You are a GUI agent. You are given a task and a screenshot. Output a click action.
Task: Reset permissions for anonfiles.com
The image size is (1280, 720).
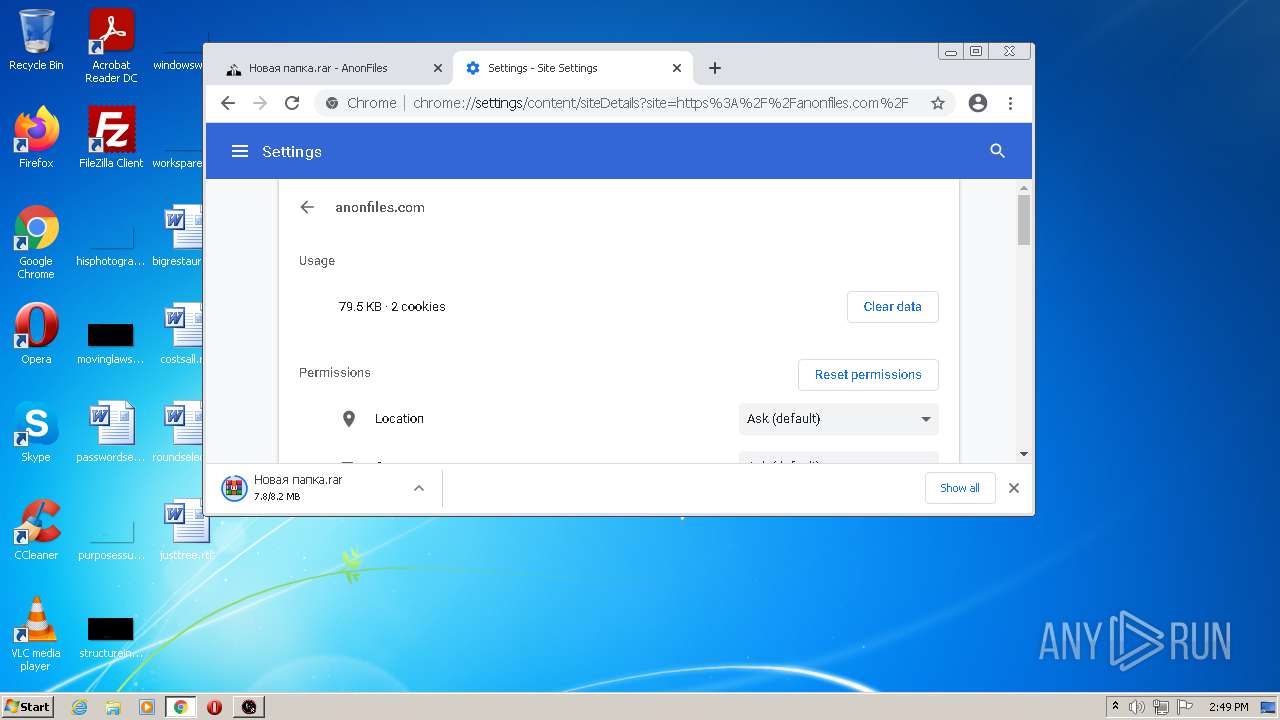click(x=868, y=375)
